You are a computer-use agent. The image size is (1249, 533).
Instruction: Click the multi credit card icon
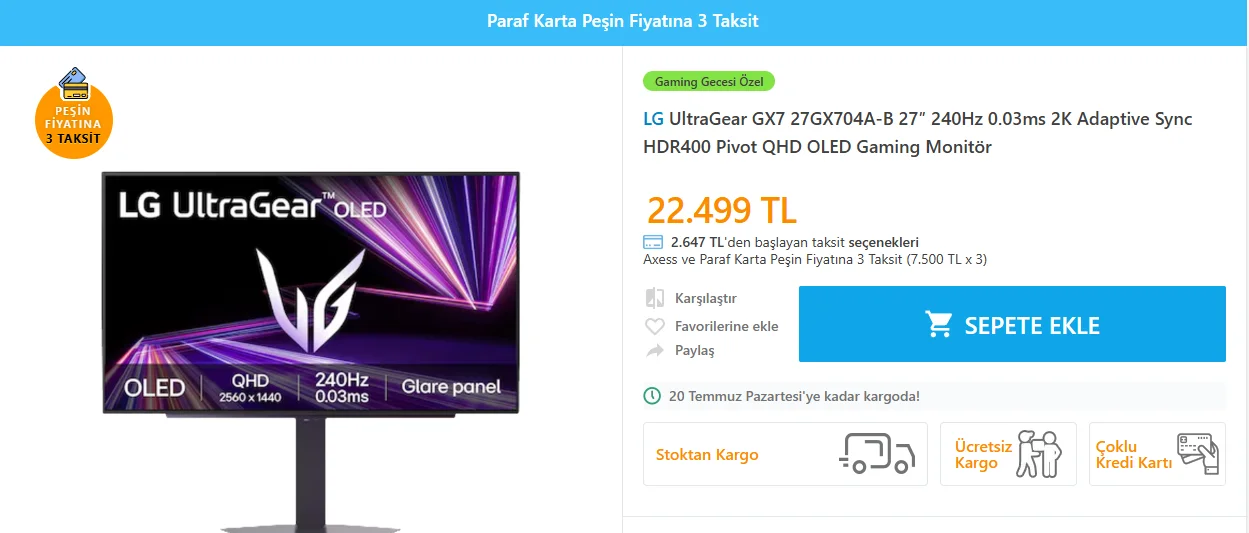[x=1197, y=454]
